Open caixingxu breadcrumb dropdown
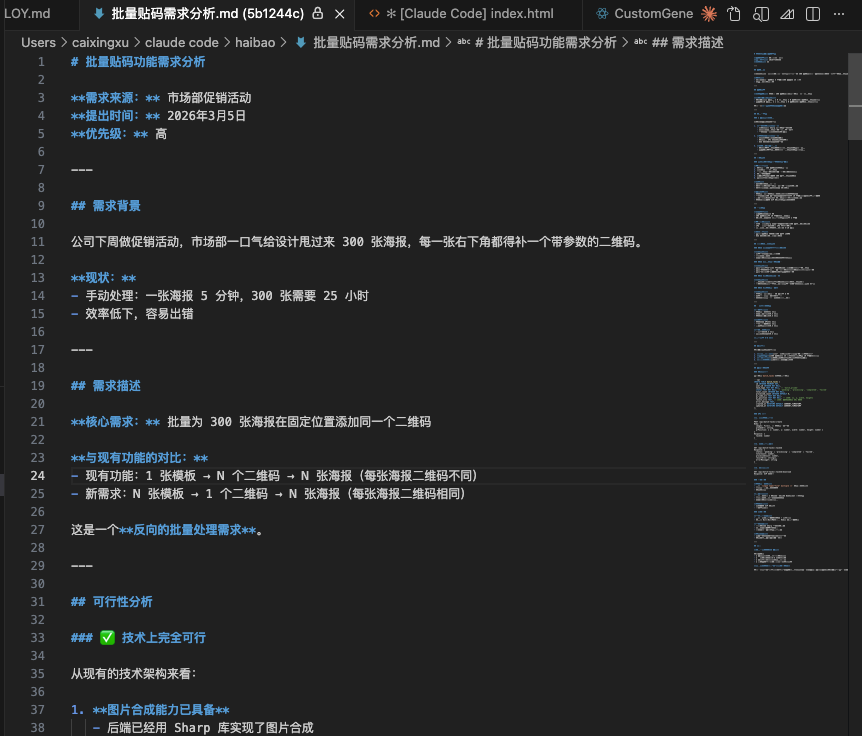Image resolution: width=862 pixels, height=736 pixels. point(100,42)
